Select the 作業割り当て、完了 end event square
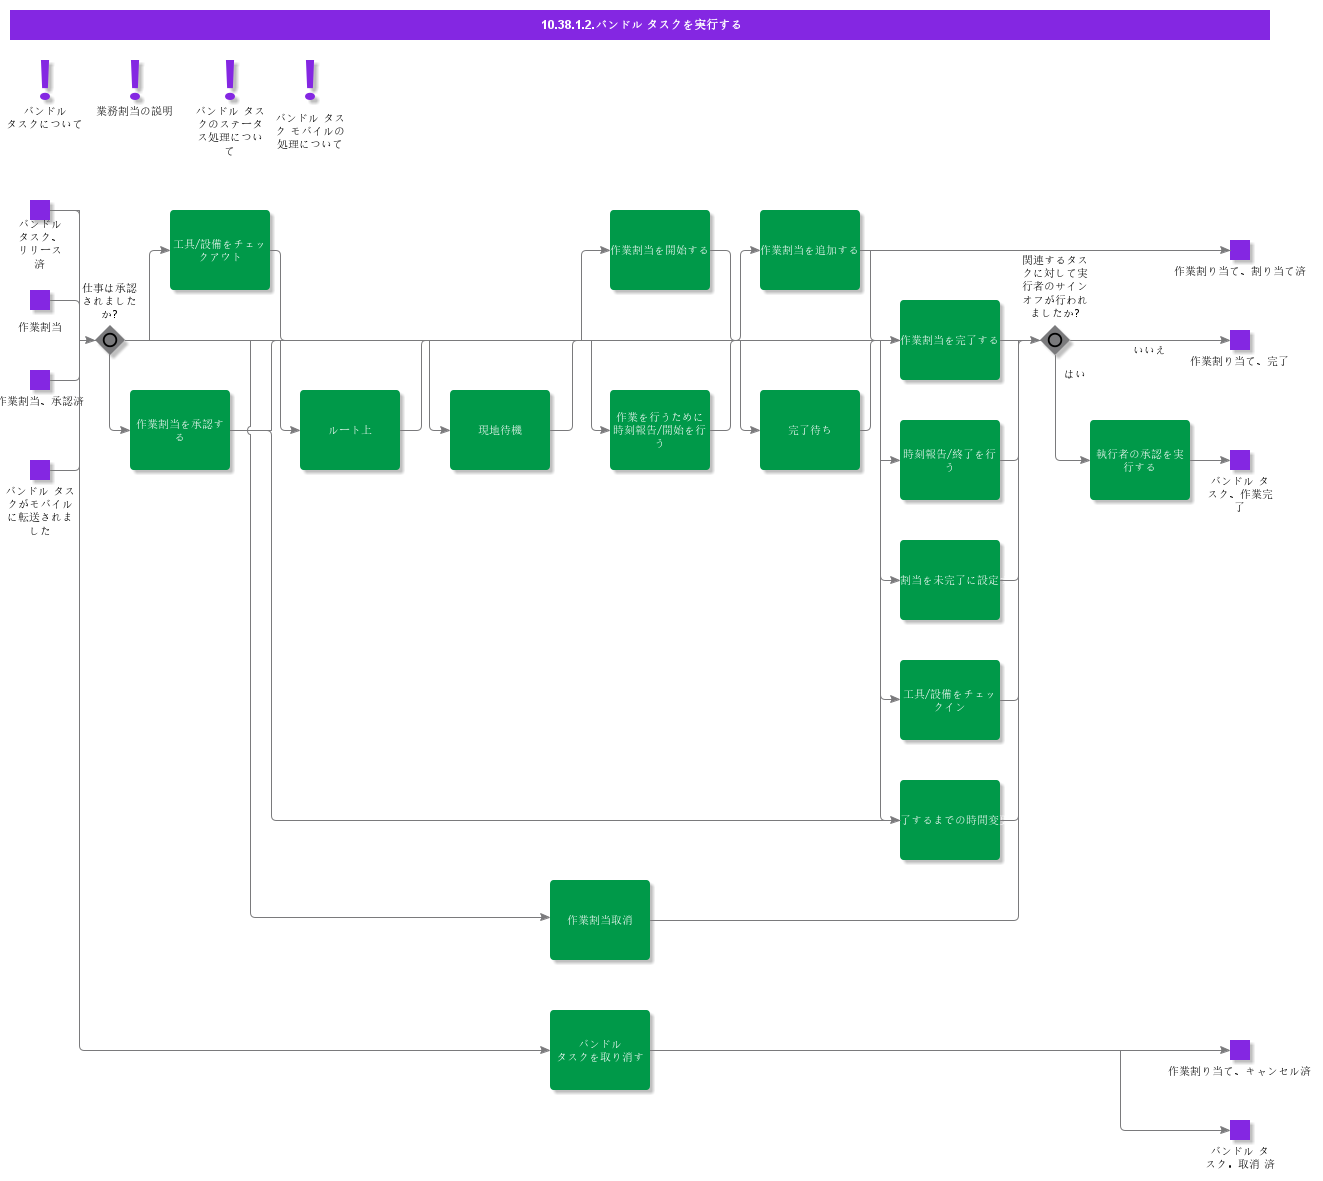This screenshot has height=1181, width=1323. (1239, 340)
